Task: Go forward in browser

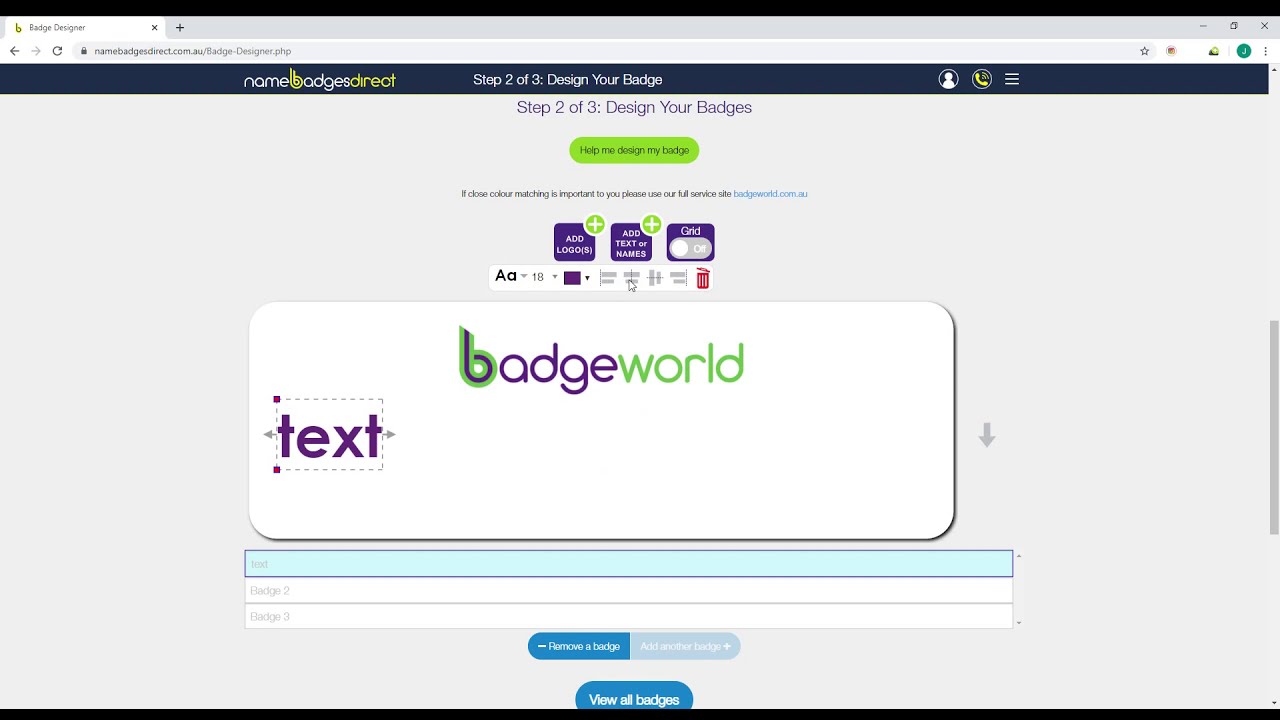Action: [36, 51]
